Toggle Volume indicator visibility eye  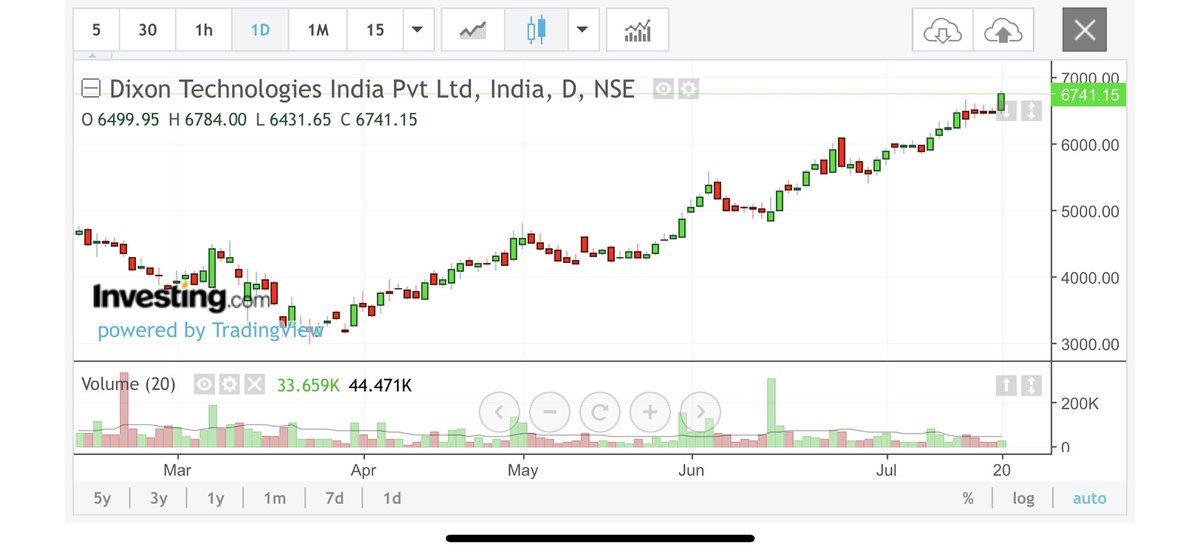coord(204,384)
